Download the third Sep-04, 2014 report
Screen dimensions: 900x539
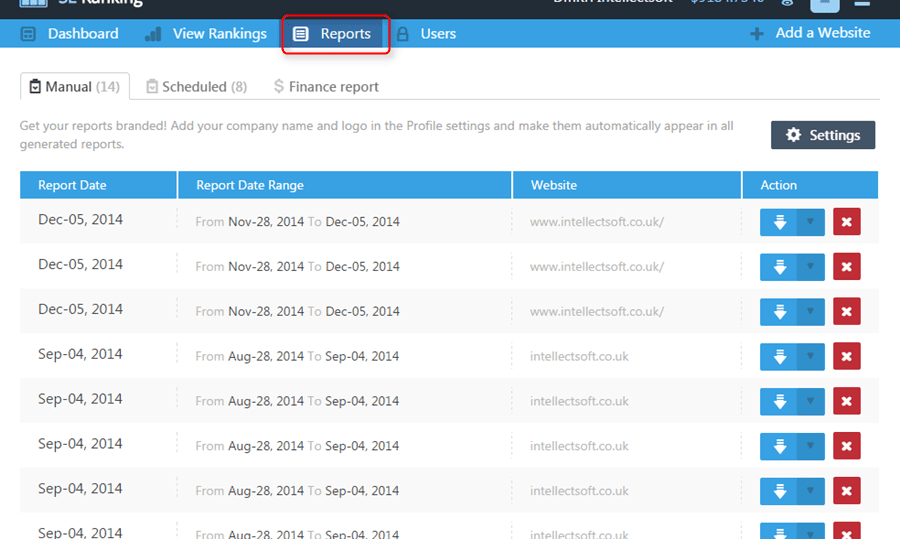778,446
